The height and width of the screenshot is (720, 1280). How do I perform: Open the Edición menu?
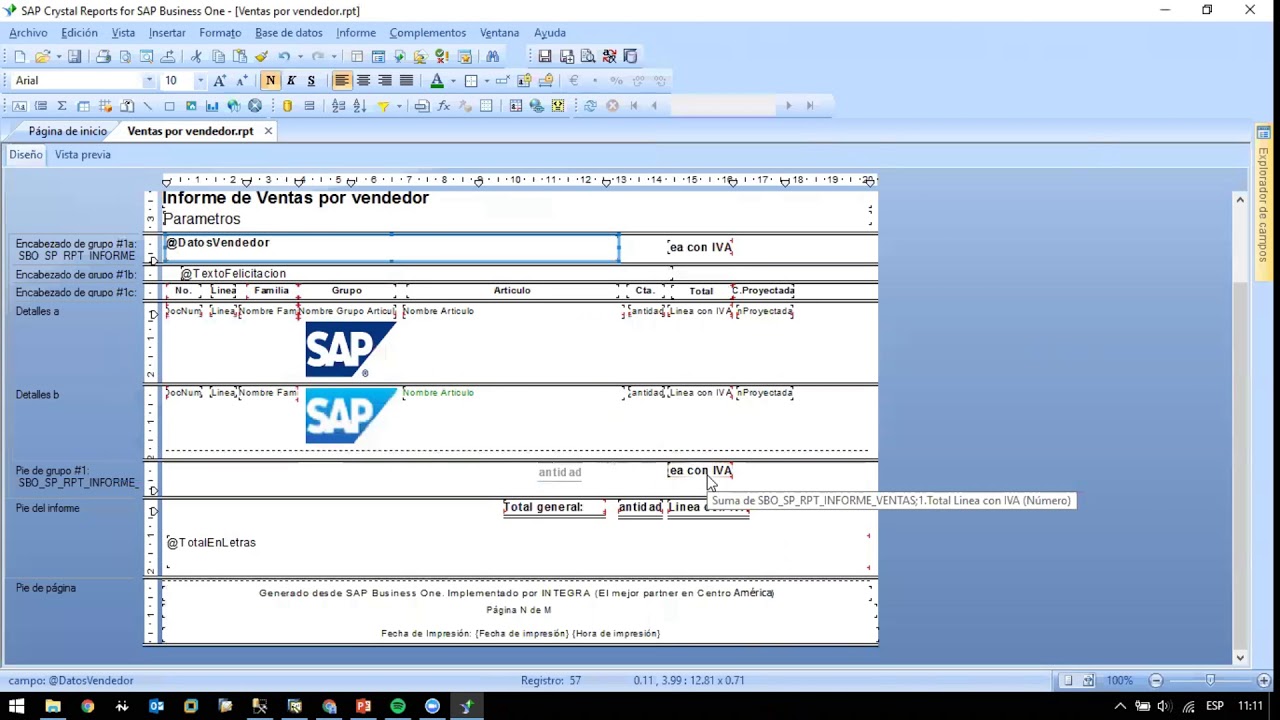[79, 33]
